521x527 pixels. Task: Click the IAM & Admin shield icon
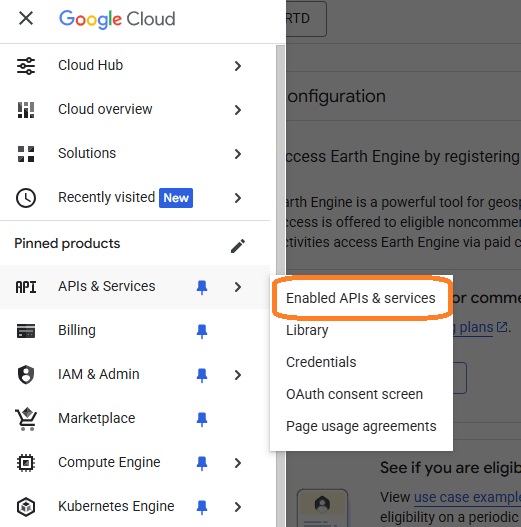[26, 374]
